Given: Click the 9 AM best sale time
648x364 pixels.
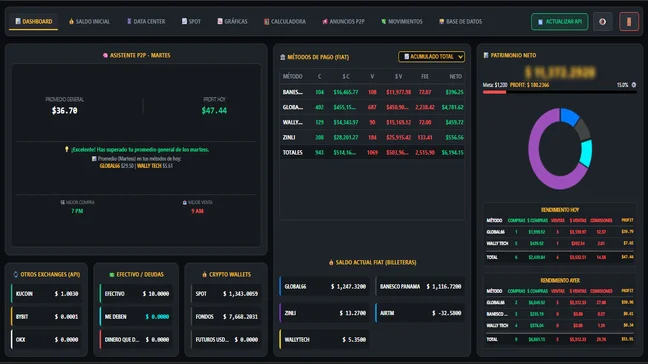Looking at the screenshot, I should pyautogui.click(x=197, y=211).
